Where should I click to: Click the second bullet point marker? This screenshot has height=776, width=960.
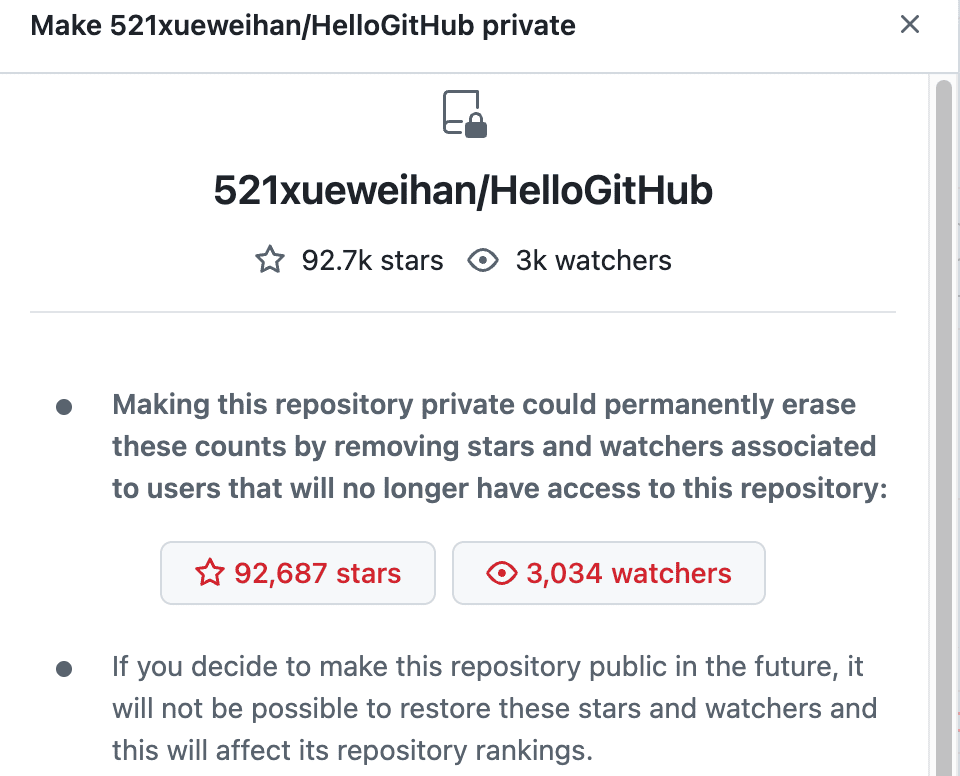tap(64, 669)
